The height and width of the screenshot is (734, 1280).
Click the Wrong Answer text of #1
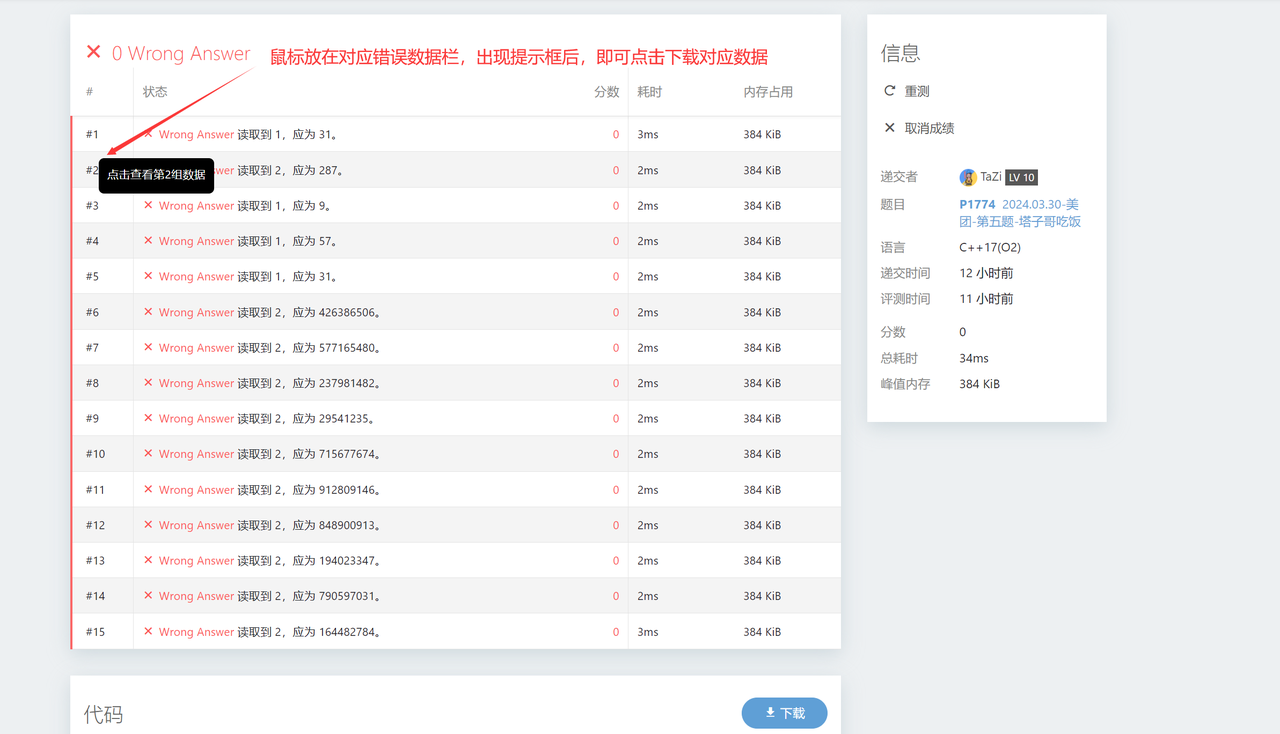pyautogui.click(x=196, y=134)
